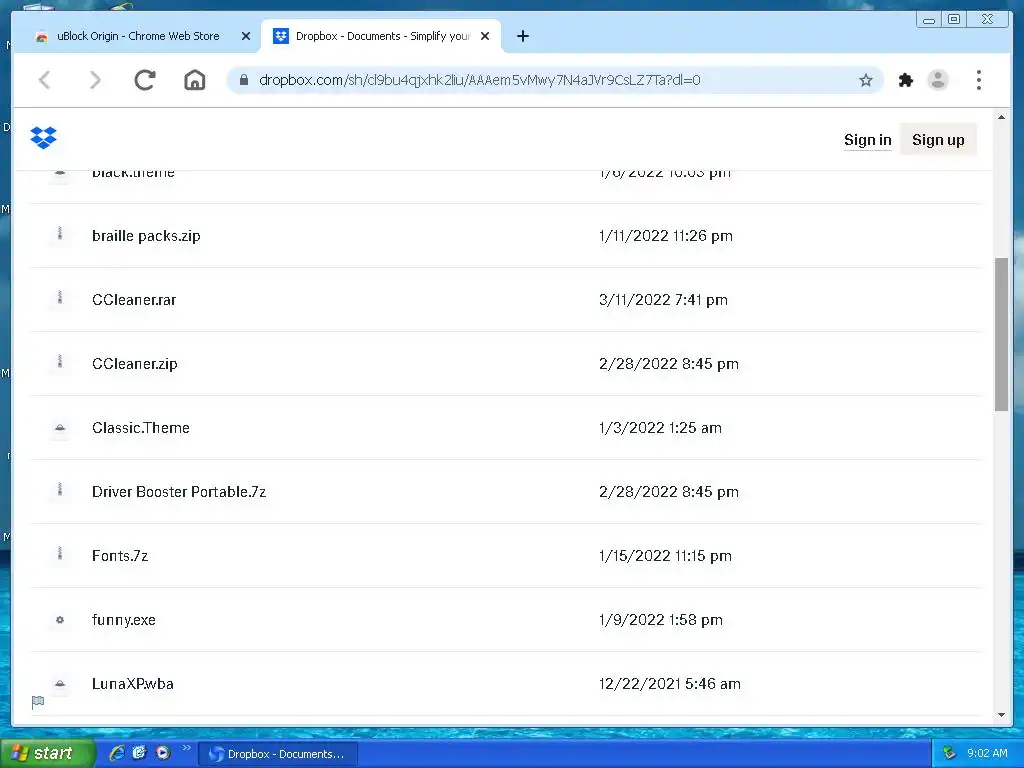
Task: Open the braille packs.zip file
Action: click(146, 236)
